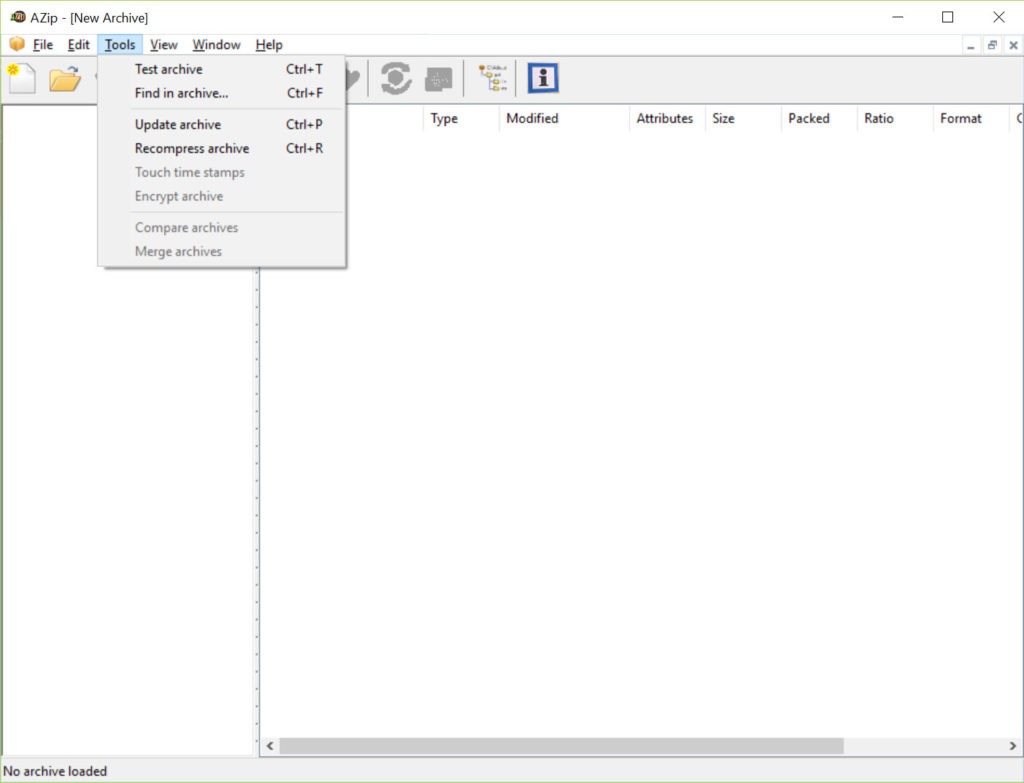Image resolution: width=1024 pixels, height=783 pixels.
Task: Sort by the Ratio column header
Action: point(895,118)
